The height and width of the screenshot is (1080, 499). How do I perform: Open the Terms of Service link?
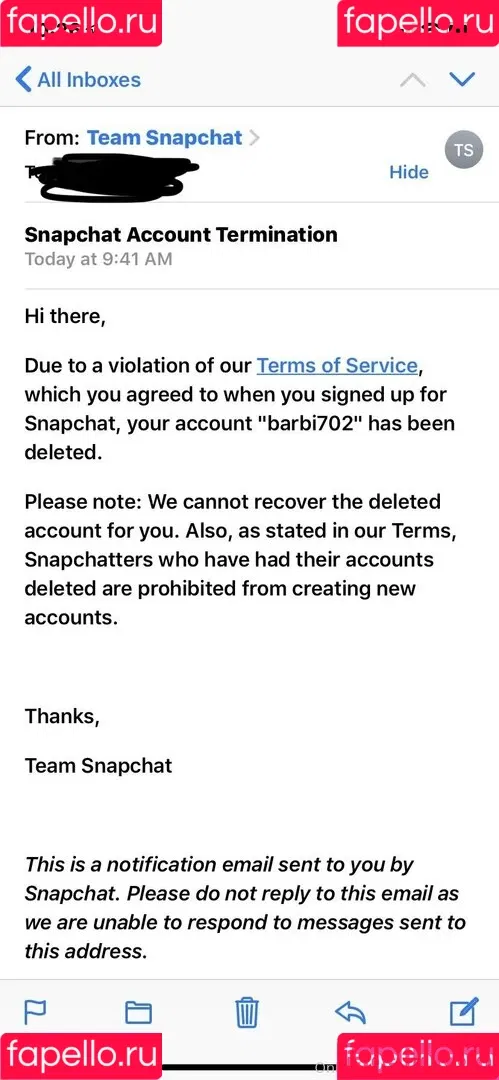337,365
